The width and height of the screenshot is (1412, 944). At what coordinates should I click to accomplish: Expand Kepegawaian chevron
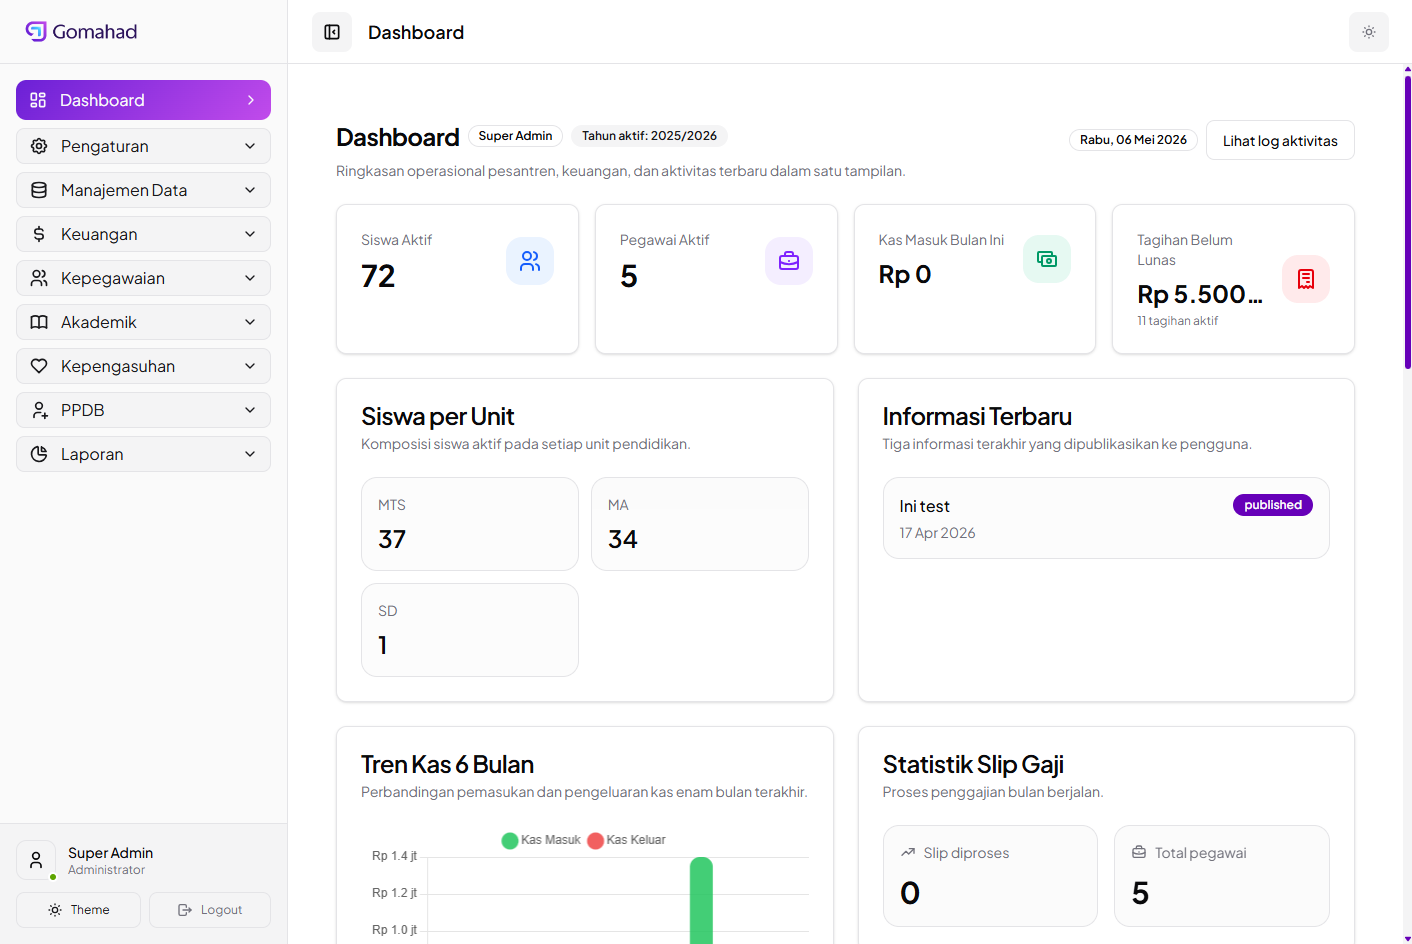(x=250, y=278)
